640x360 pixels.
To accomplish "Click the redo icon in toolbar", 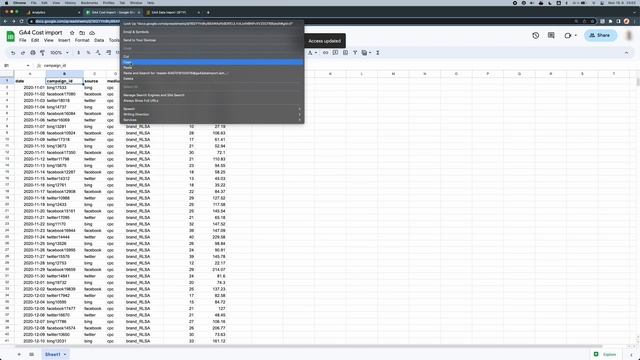I will click(23, 53).
